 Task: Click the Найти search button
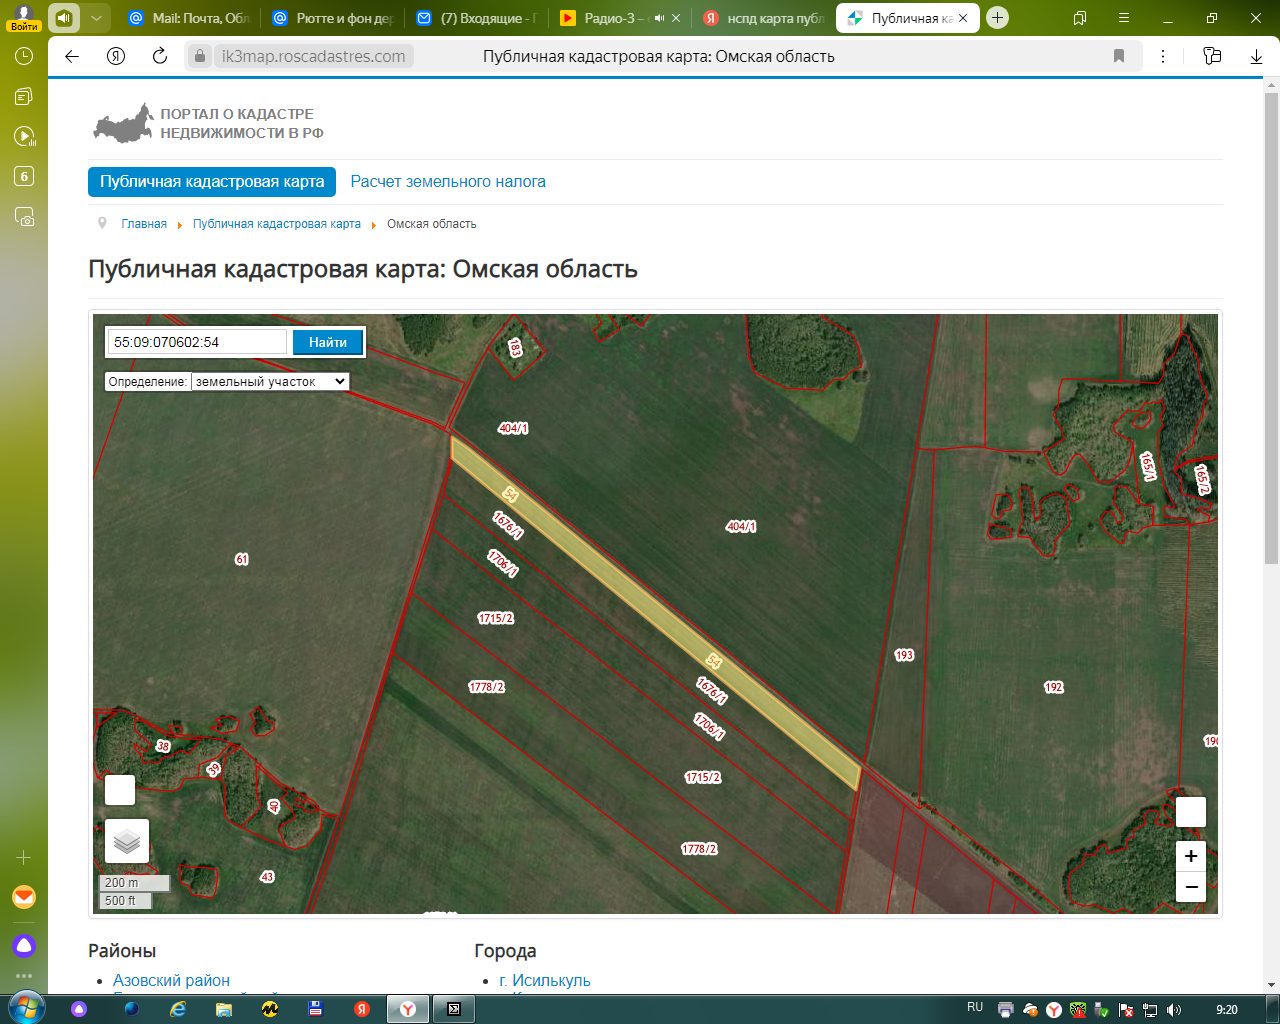tap(328, 342)
